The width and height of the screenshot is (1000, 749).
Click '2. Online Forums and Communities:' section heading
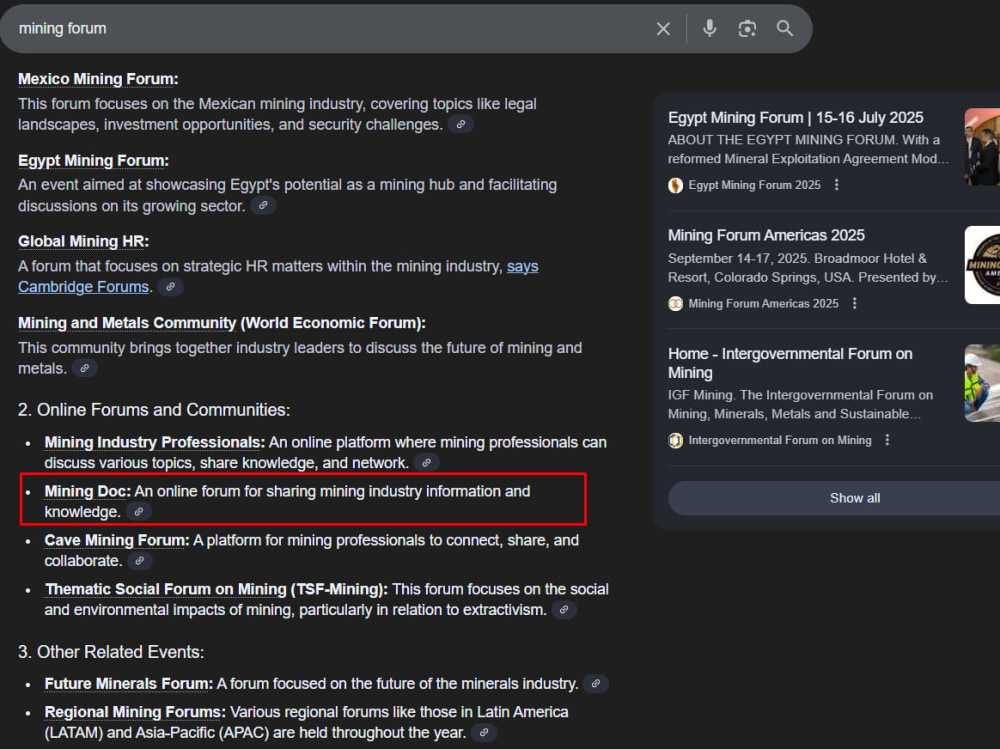coord(154,410)
